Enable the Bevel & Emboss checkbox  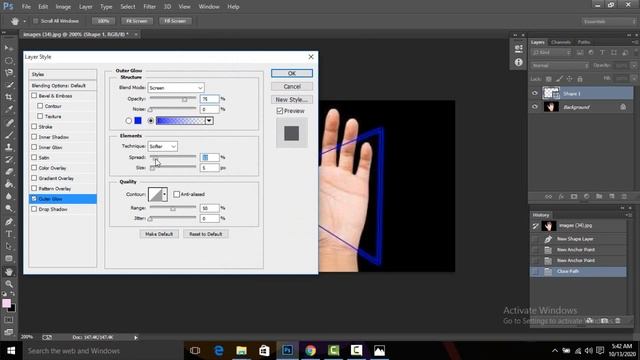tap(34, 96)
